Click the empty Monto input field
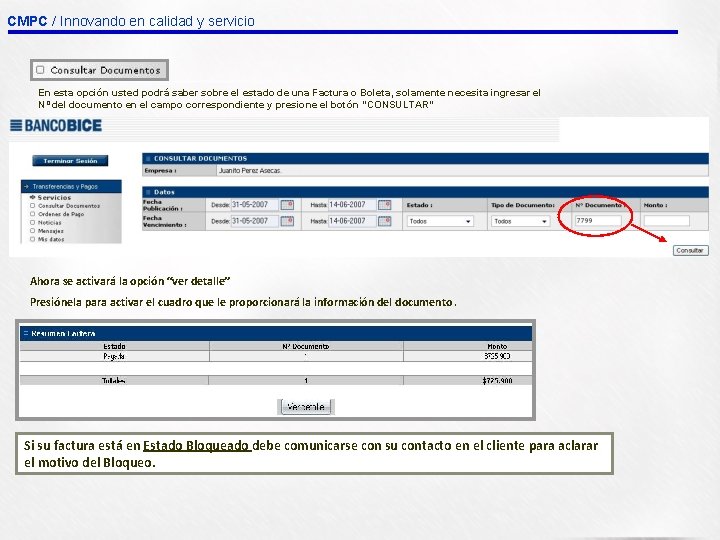 666,221
